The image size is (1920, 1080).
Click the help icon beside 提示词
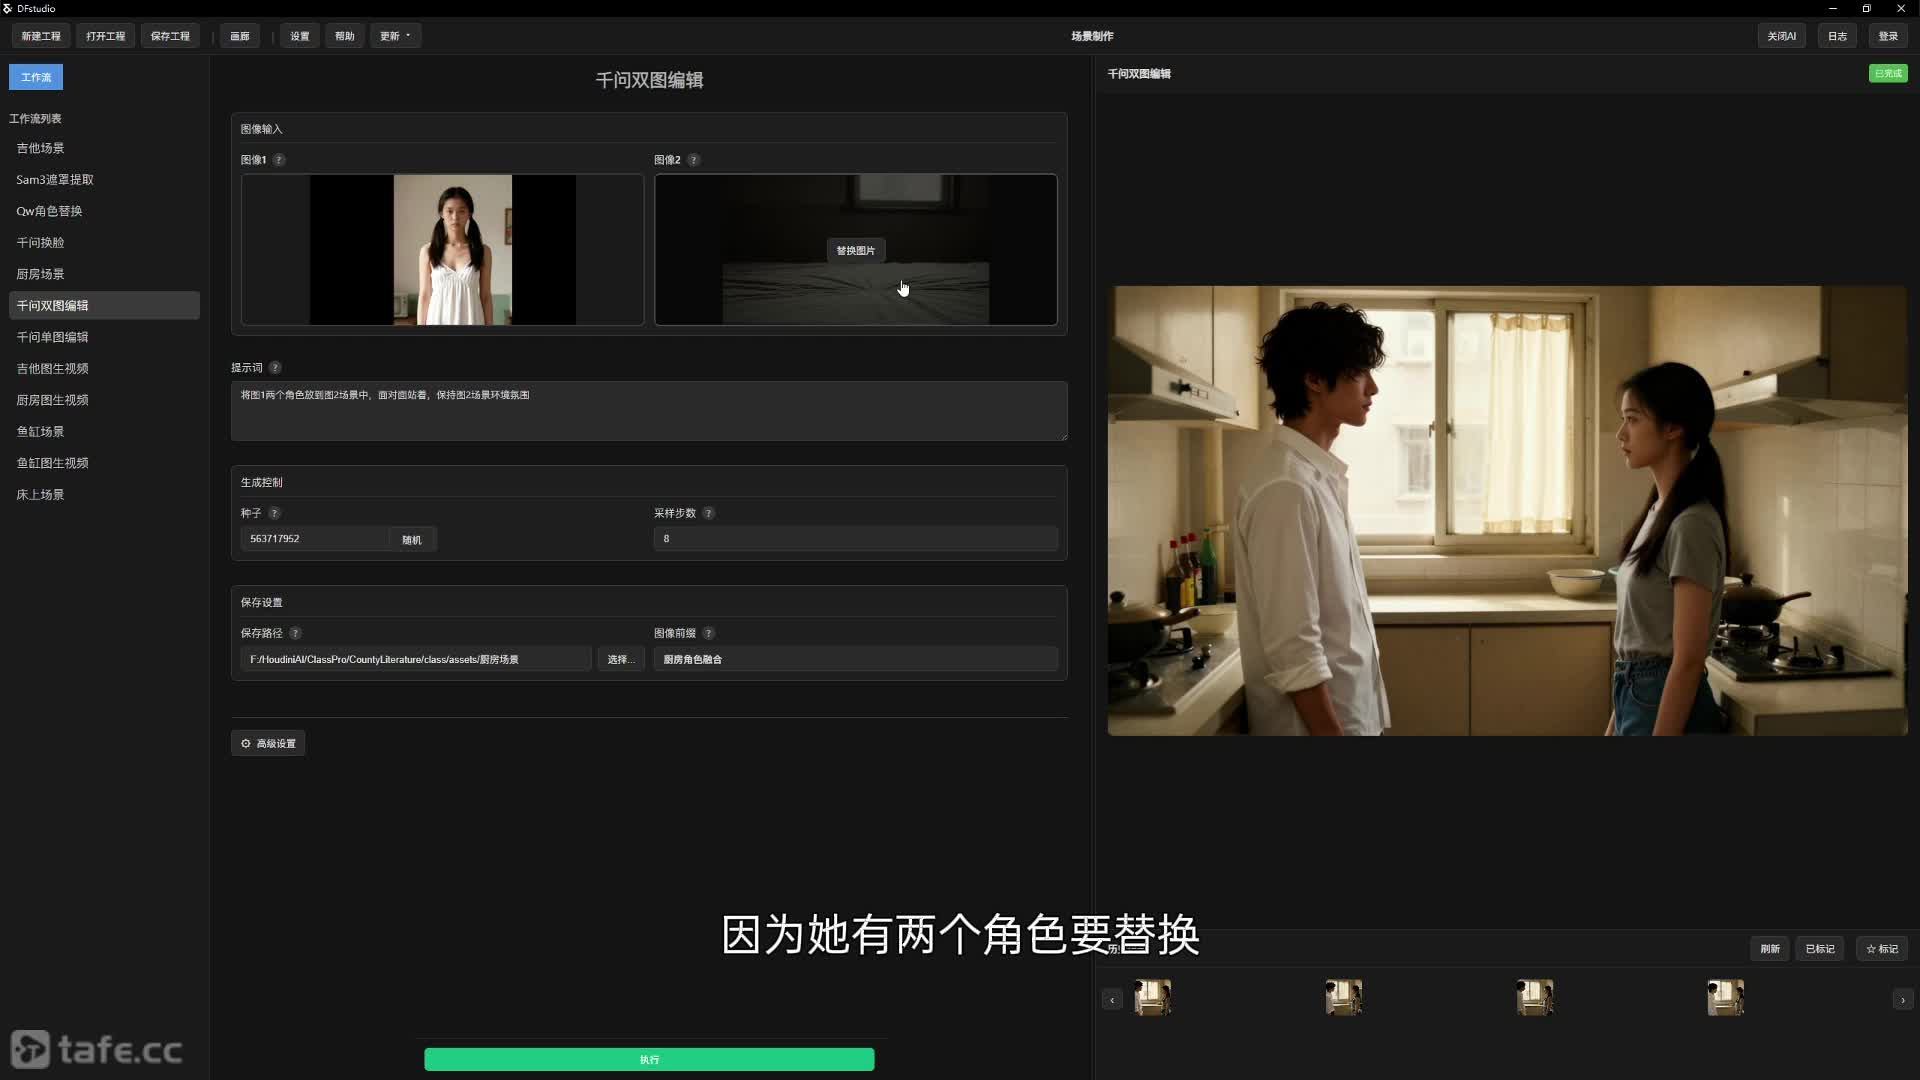pos(275,368)
